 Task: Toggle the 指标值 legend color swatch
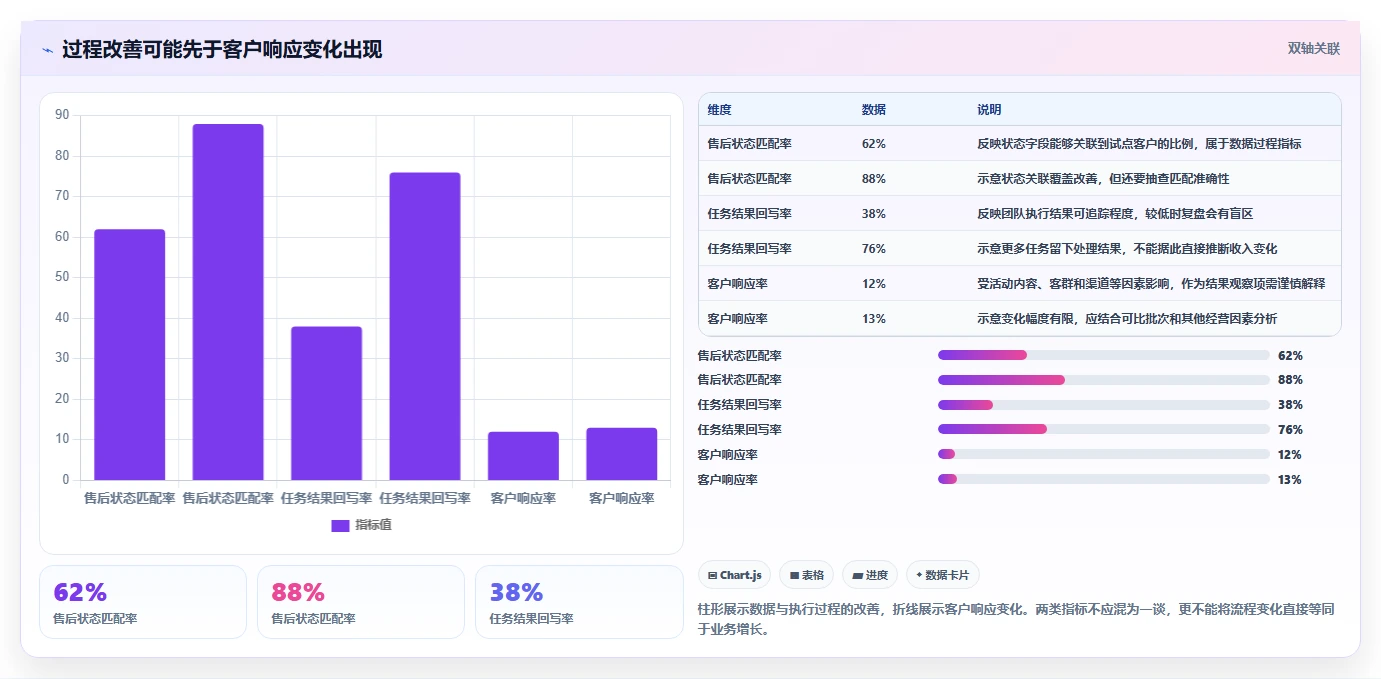[x=340, y=525]
